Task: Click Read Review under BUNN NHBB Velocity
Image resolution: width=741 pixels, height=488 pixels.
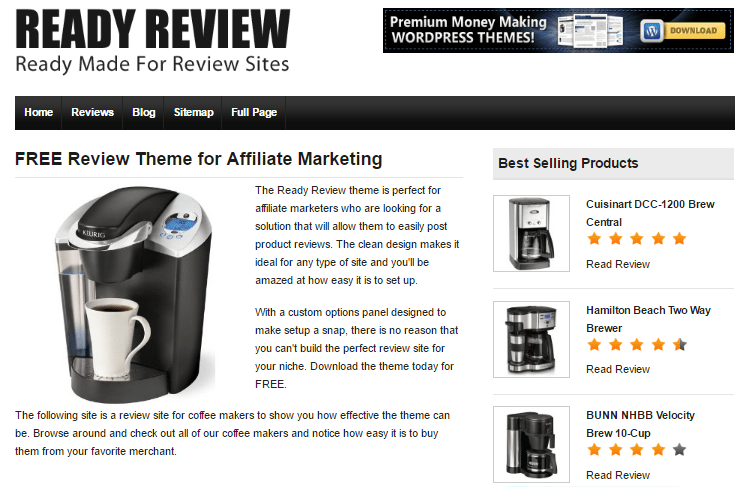Action: pyautogui.click(x=618, y=475)
